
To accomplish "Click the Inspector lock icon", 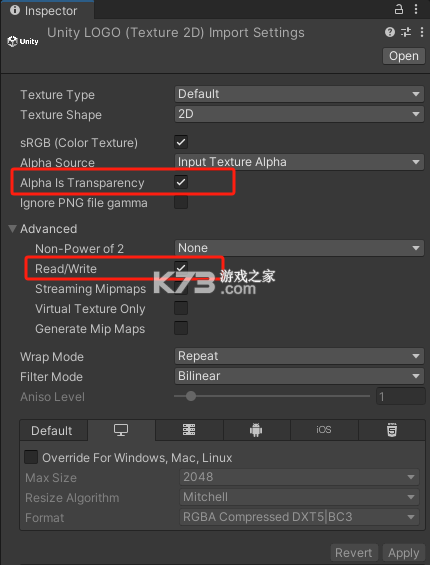I will (x=399, y=9).
